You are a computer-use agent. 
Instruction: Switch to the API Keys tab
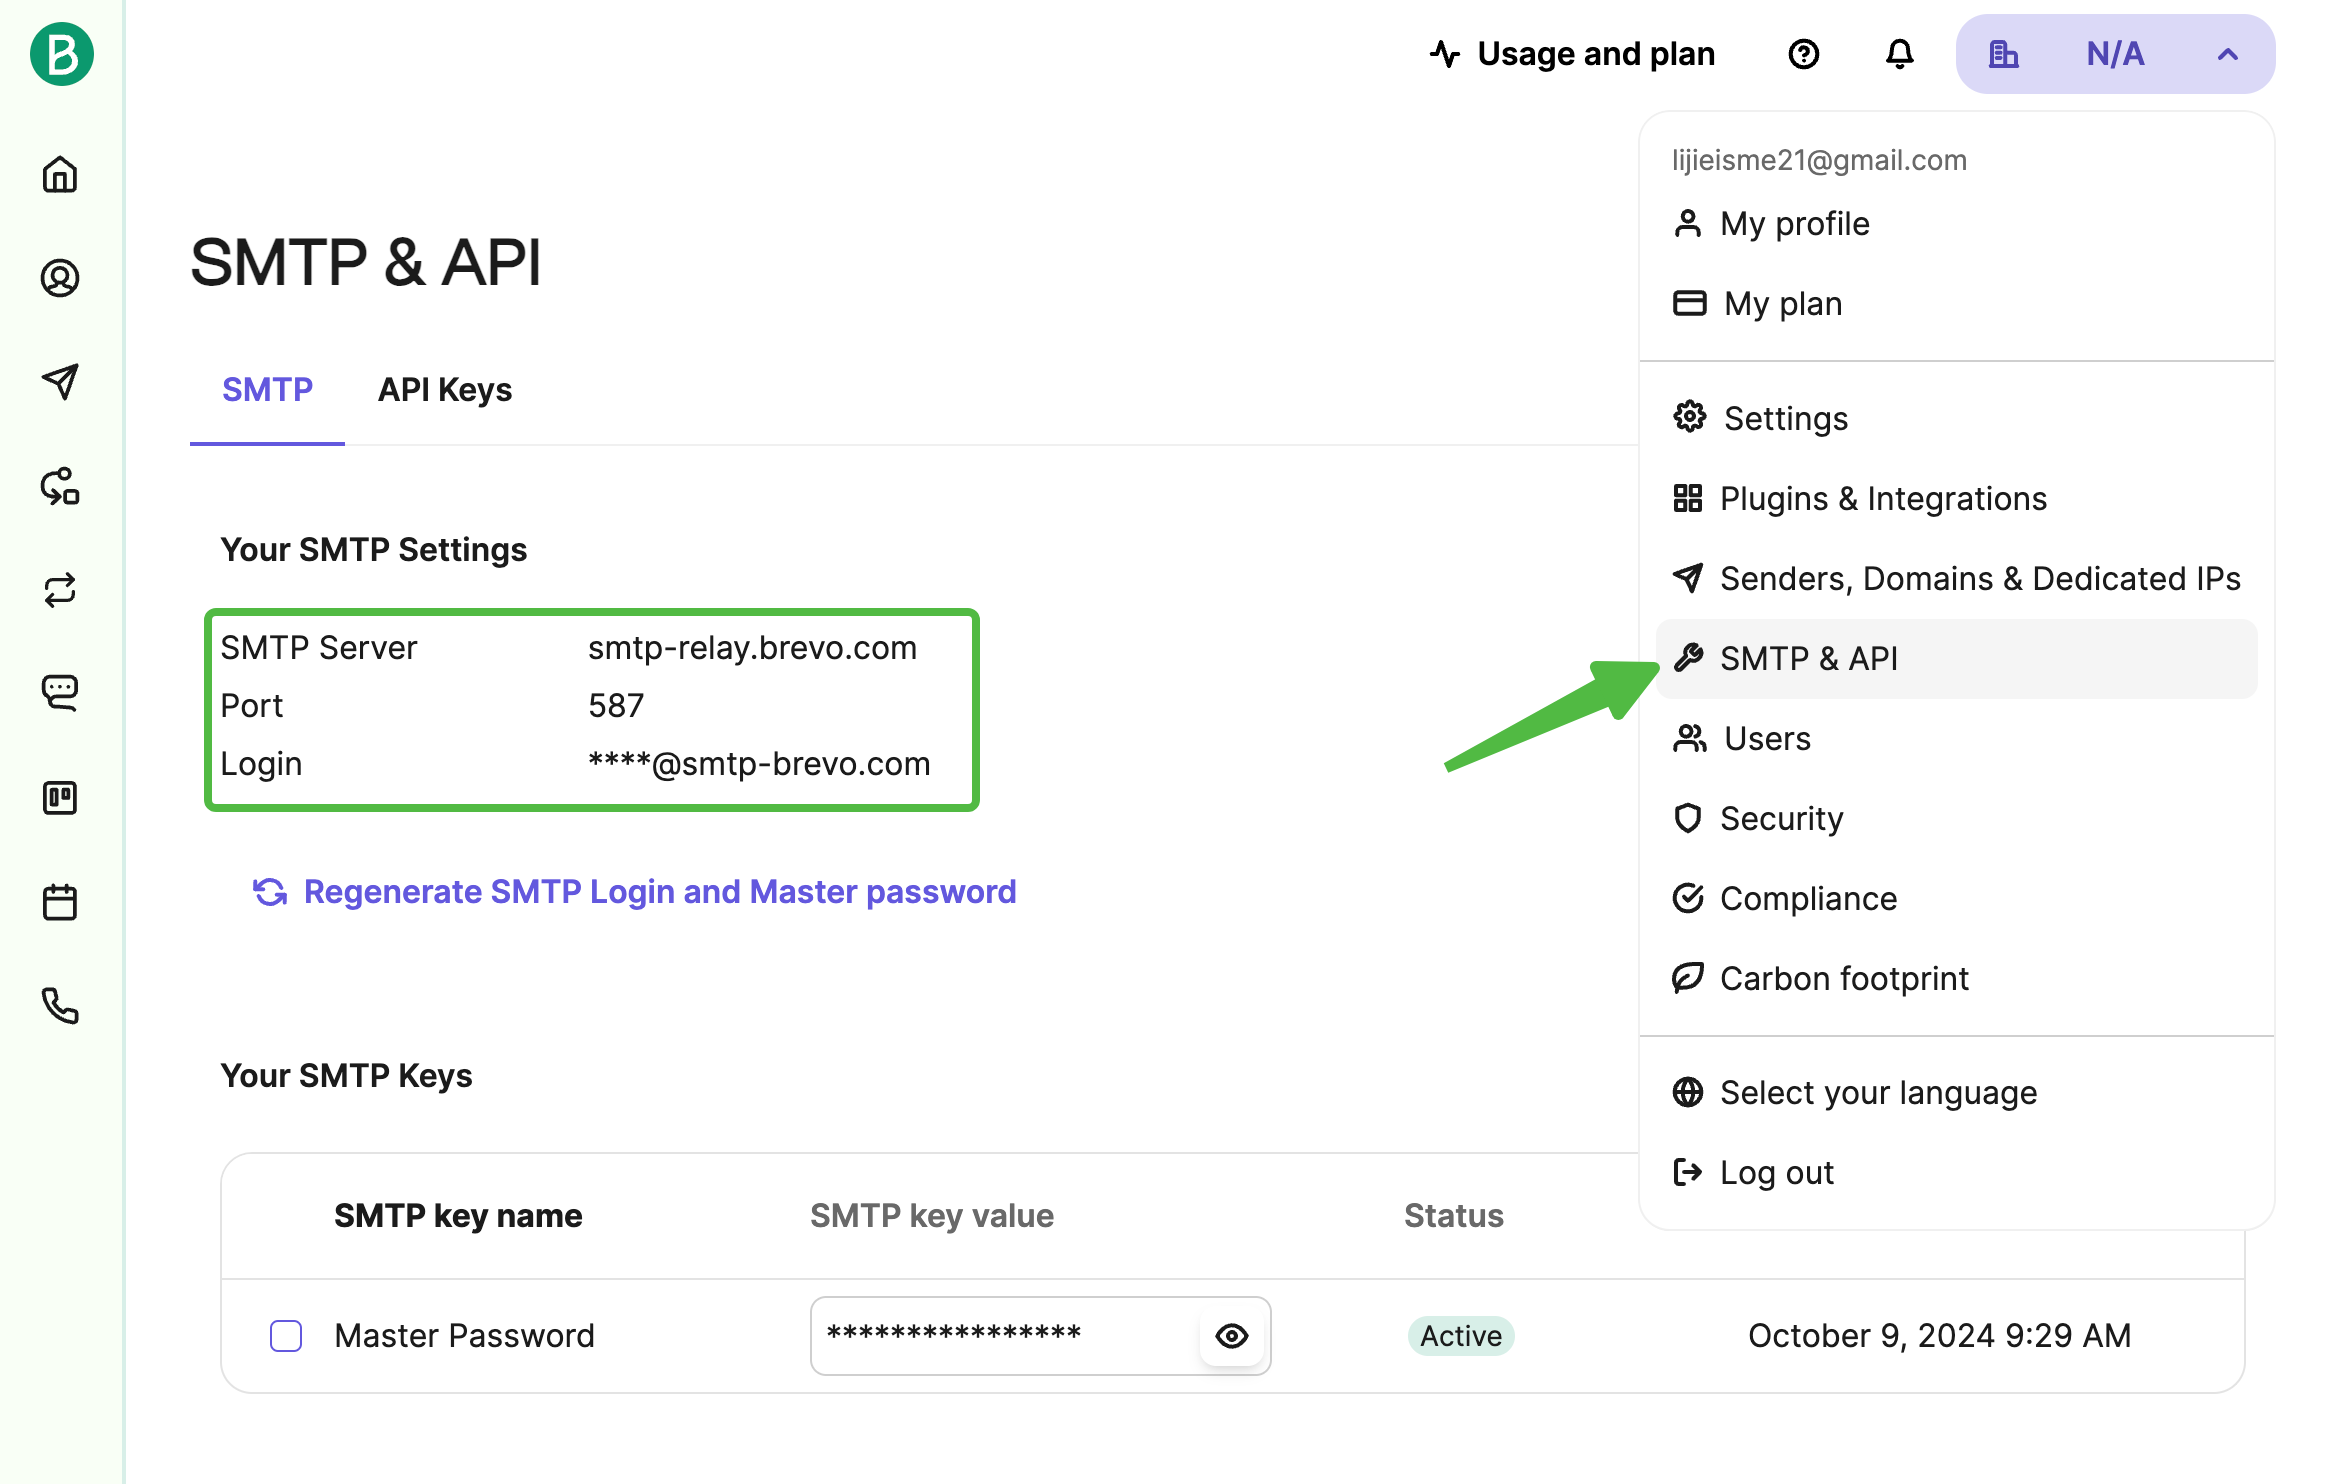tap(445, 390)
